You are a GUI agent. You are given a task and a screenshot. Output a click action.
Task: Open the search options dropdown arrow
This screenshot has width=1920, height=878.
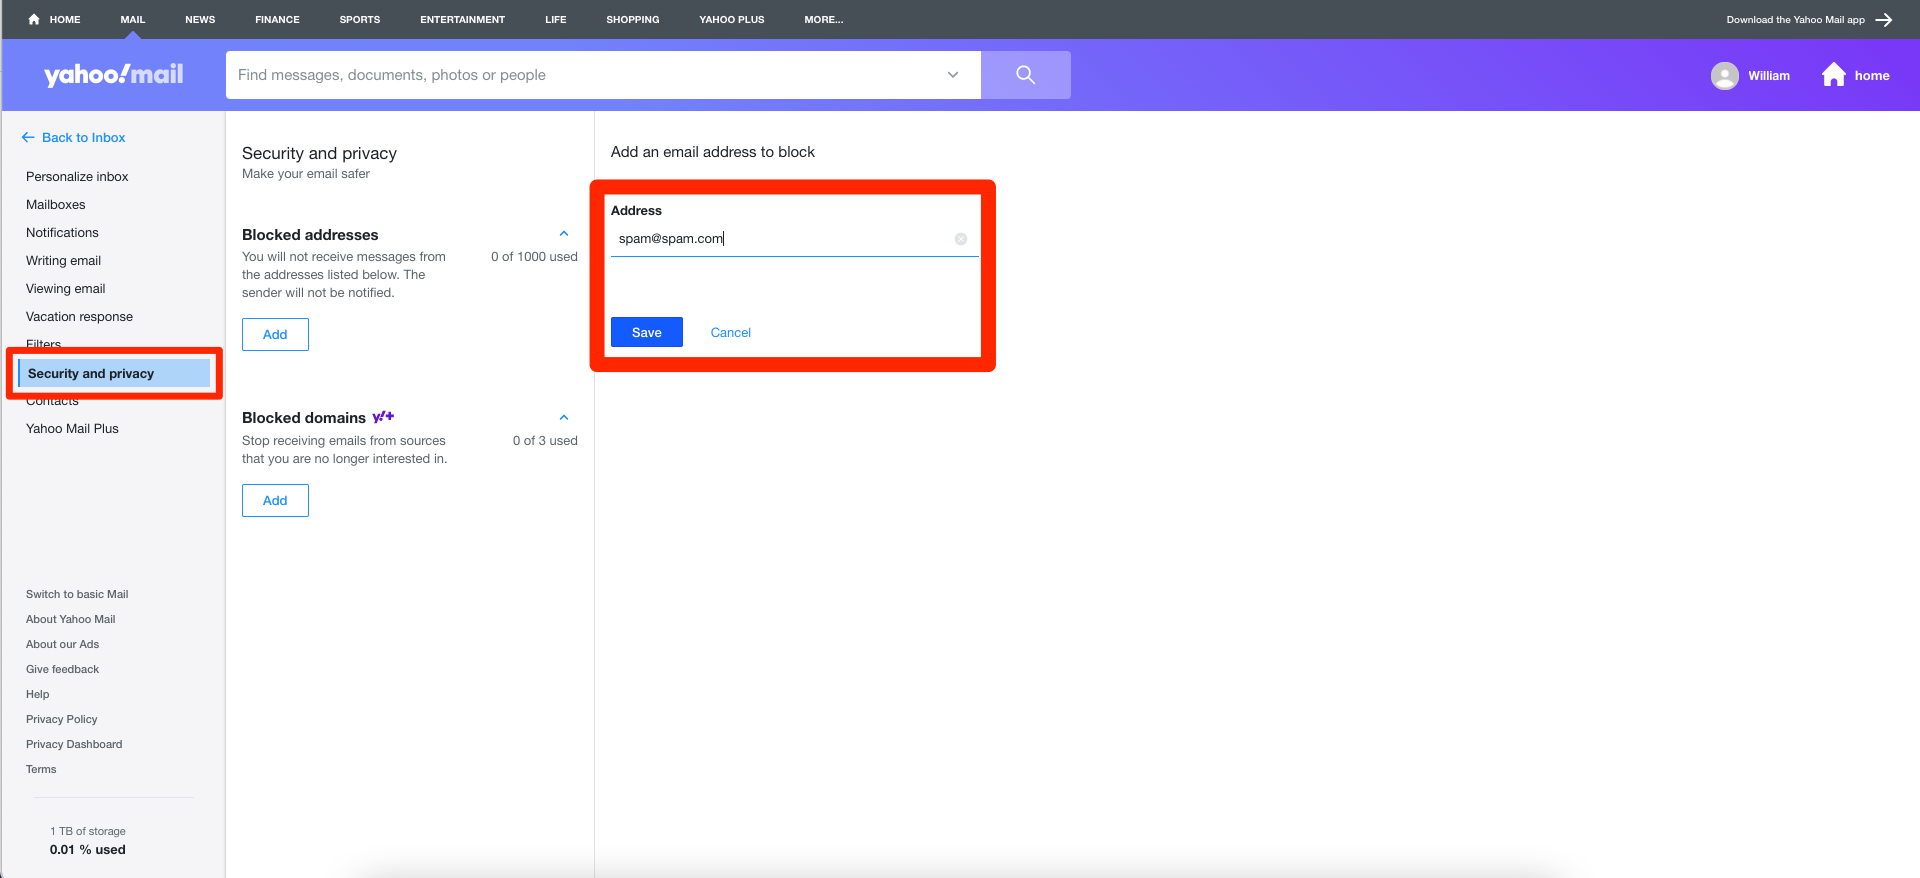tap(953, 75)
